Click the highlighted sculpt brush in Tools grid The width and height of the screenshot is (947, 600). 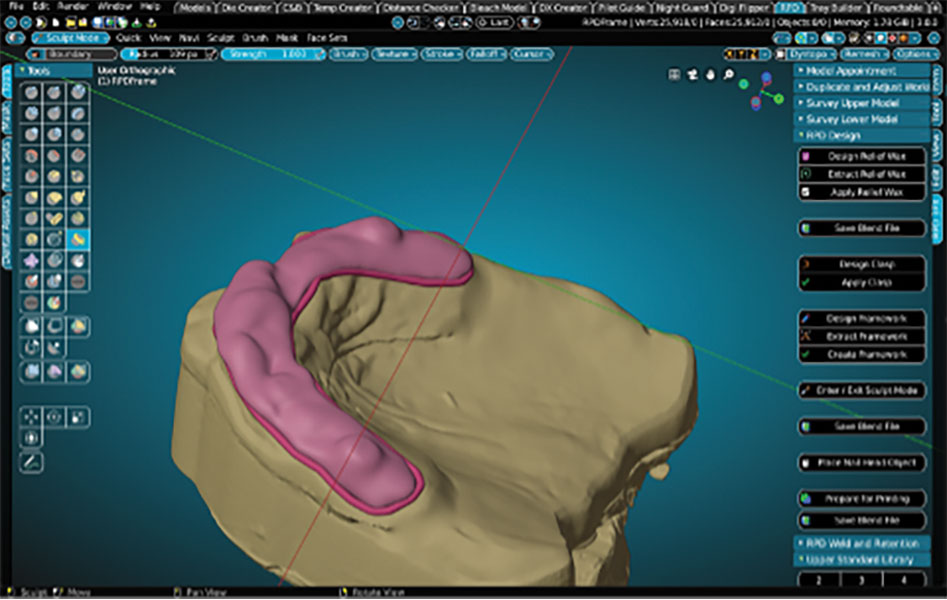point(76,239)
